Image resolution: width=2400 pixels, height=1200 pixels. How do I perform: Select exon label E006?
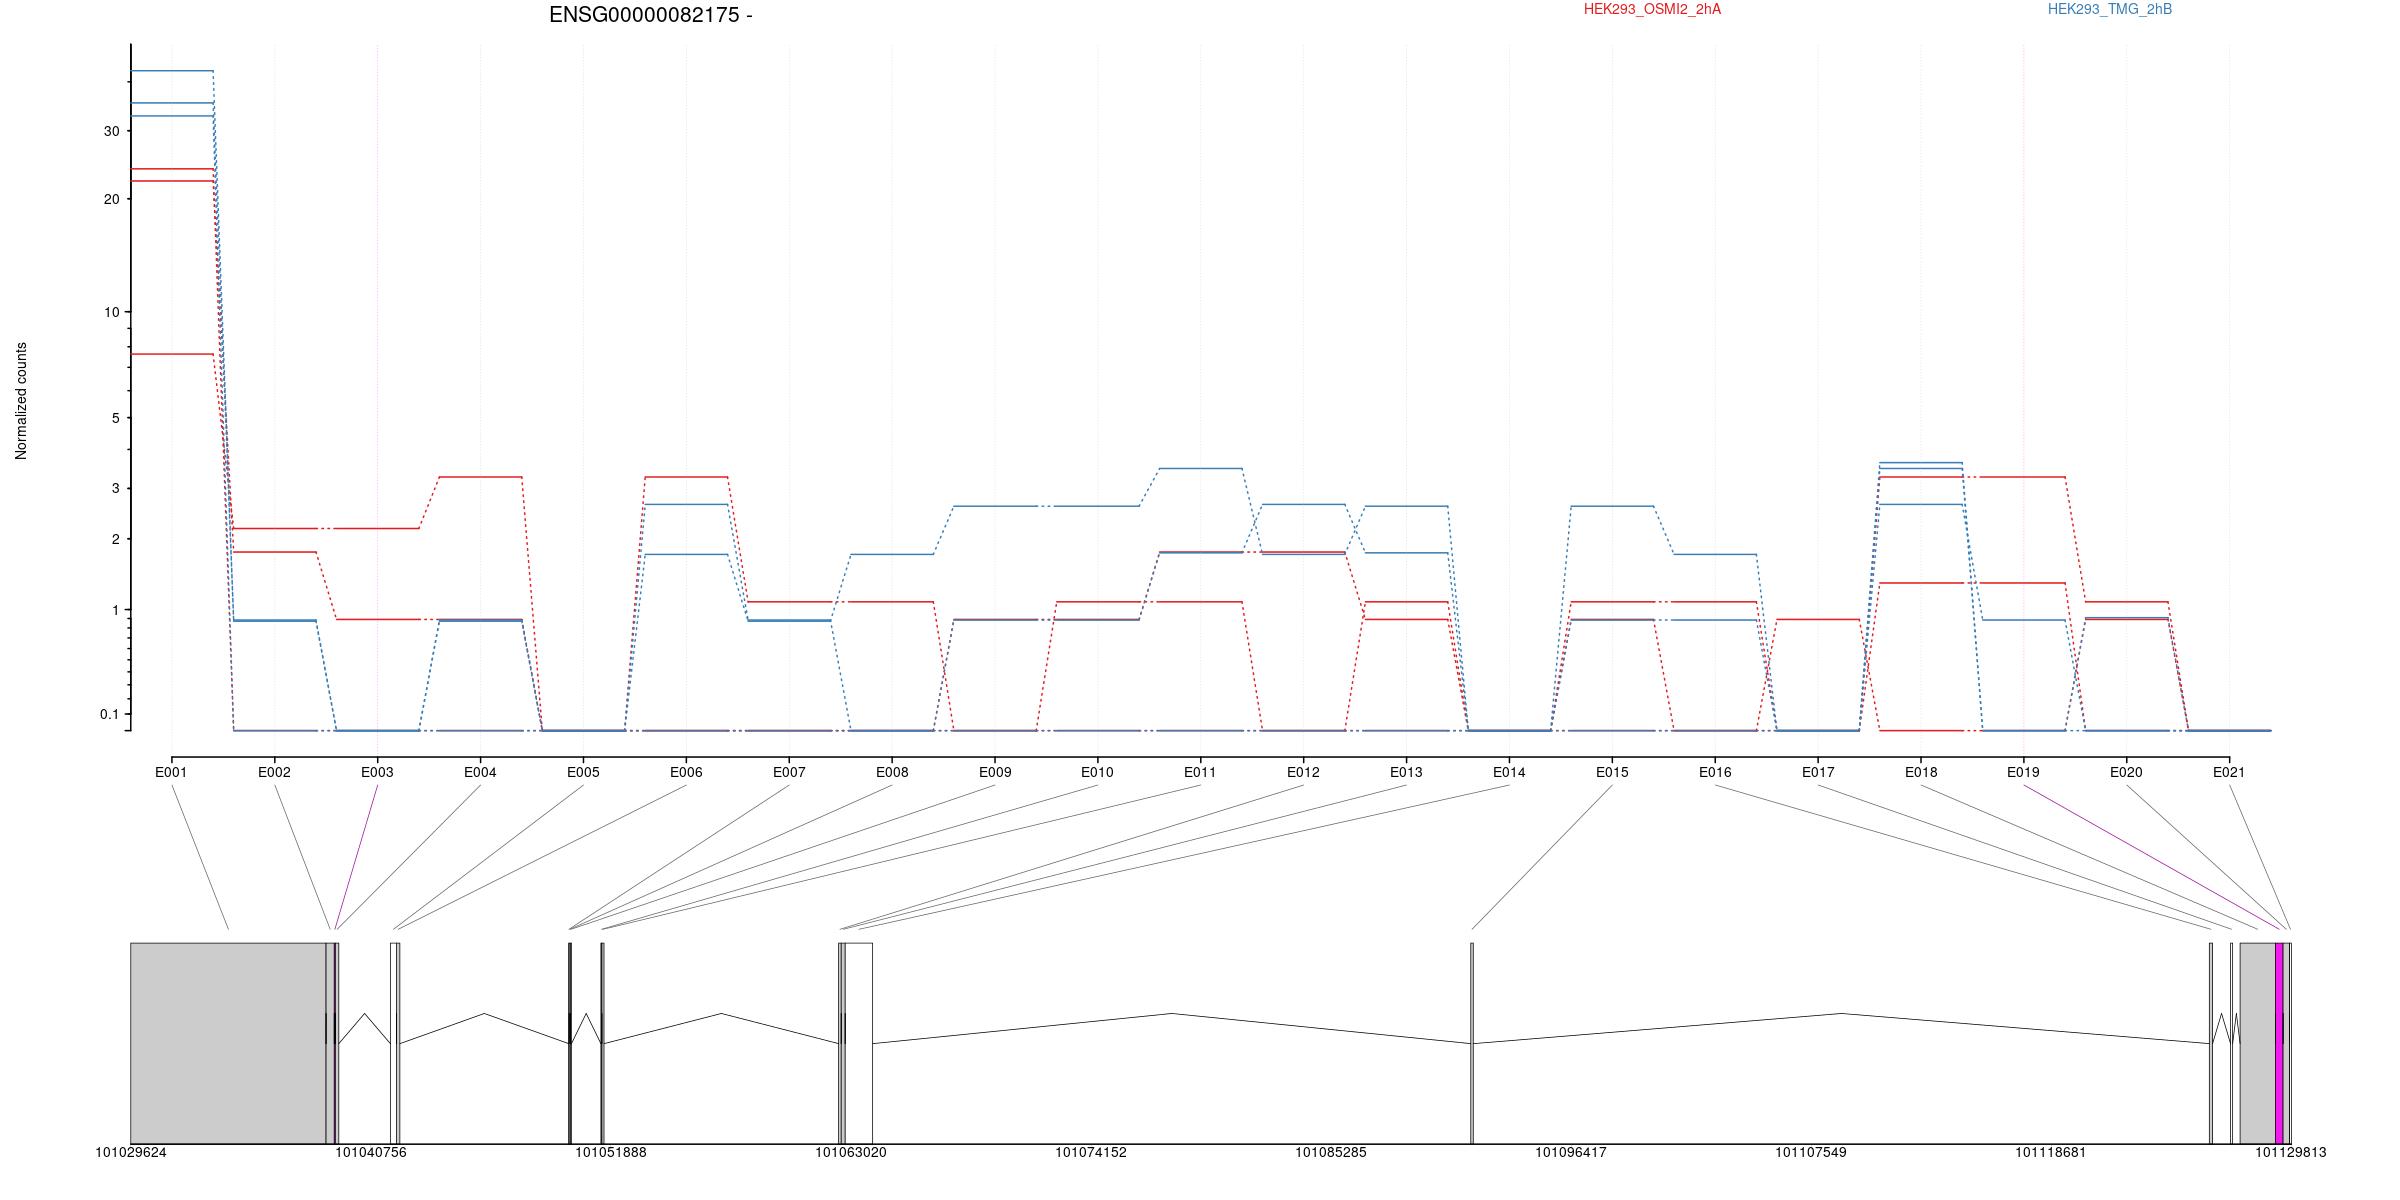click(686, 772)
